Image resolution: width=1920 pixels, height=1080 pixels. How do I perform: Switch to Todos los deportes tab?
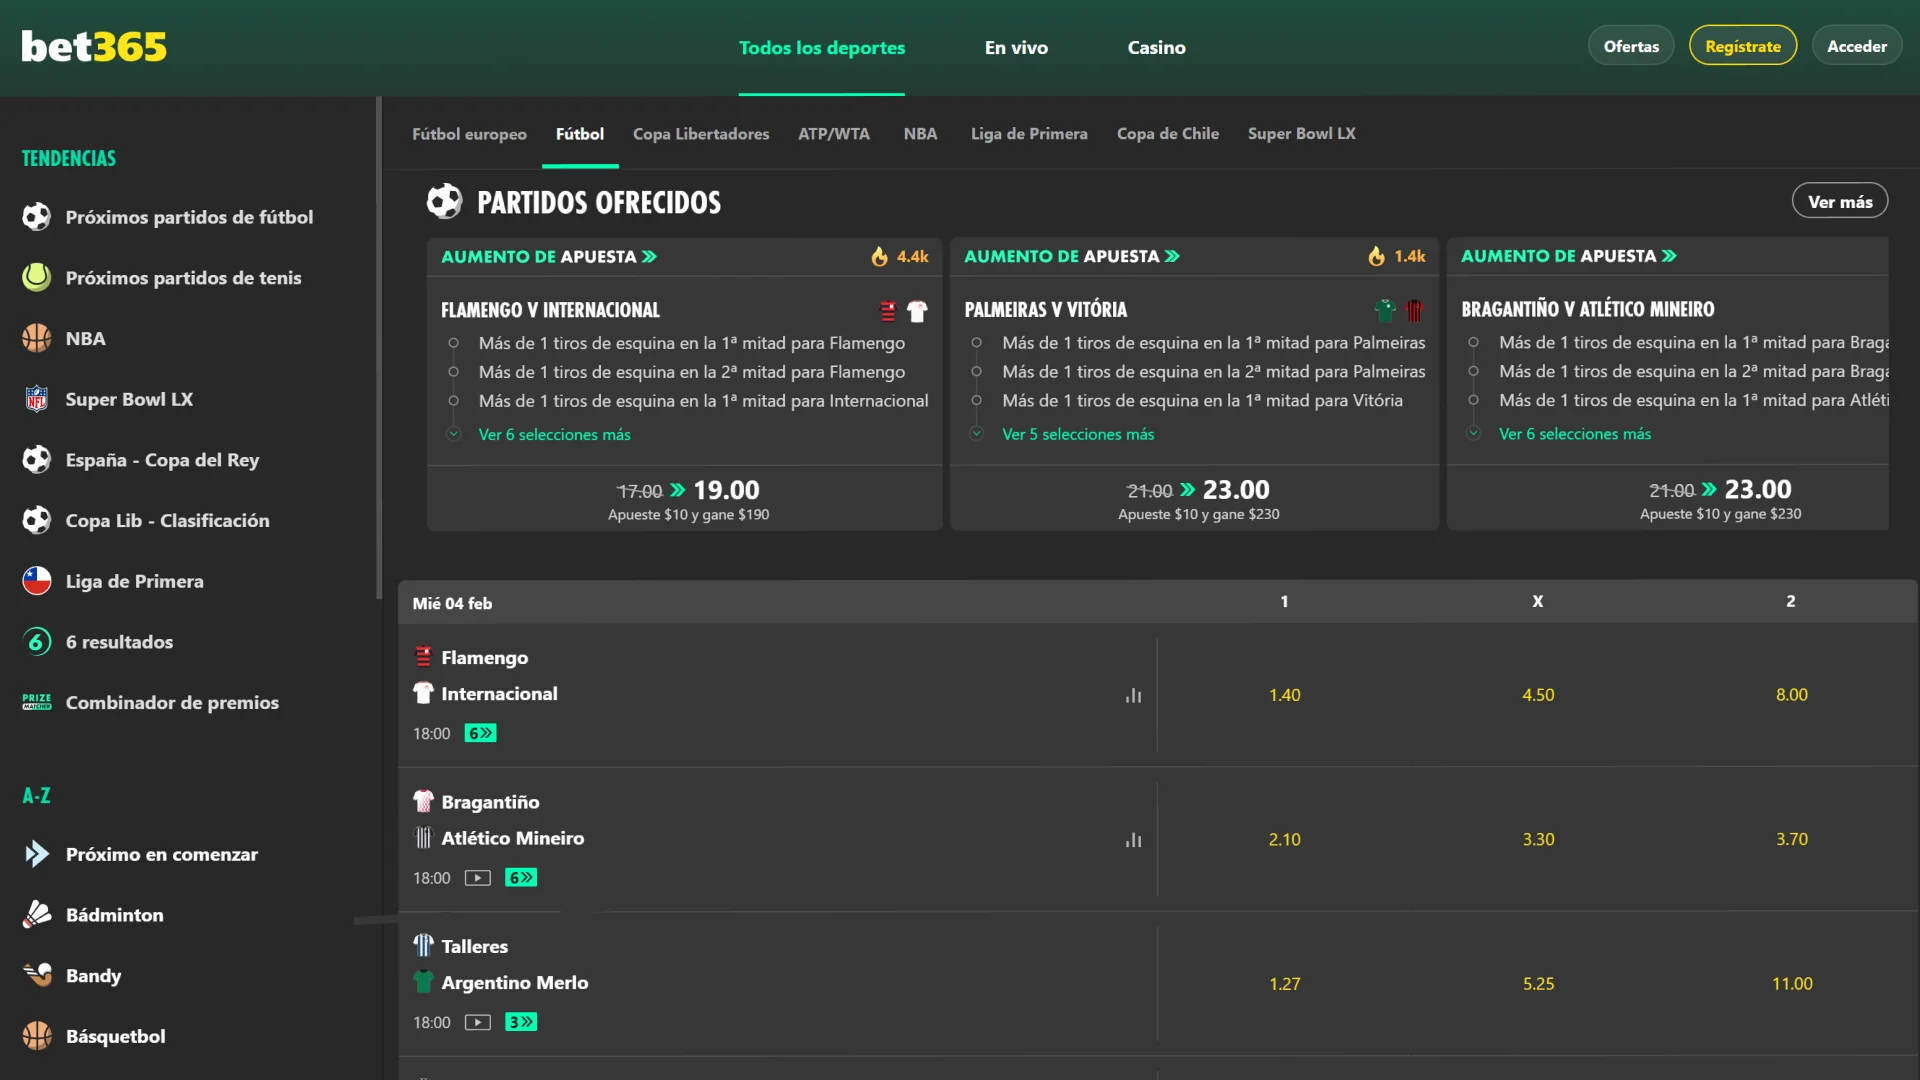pos(821,48)
